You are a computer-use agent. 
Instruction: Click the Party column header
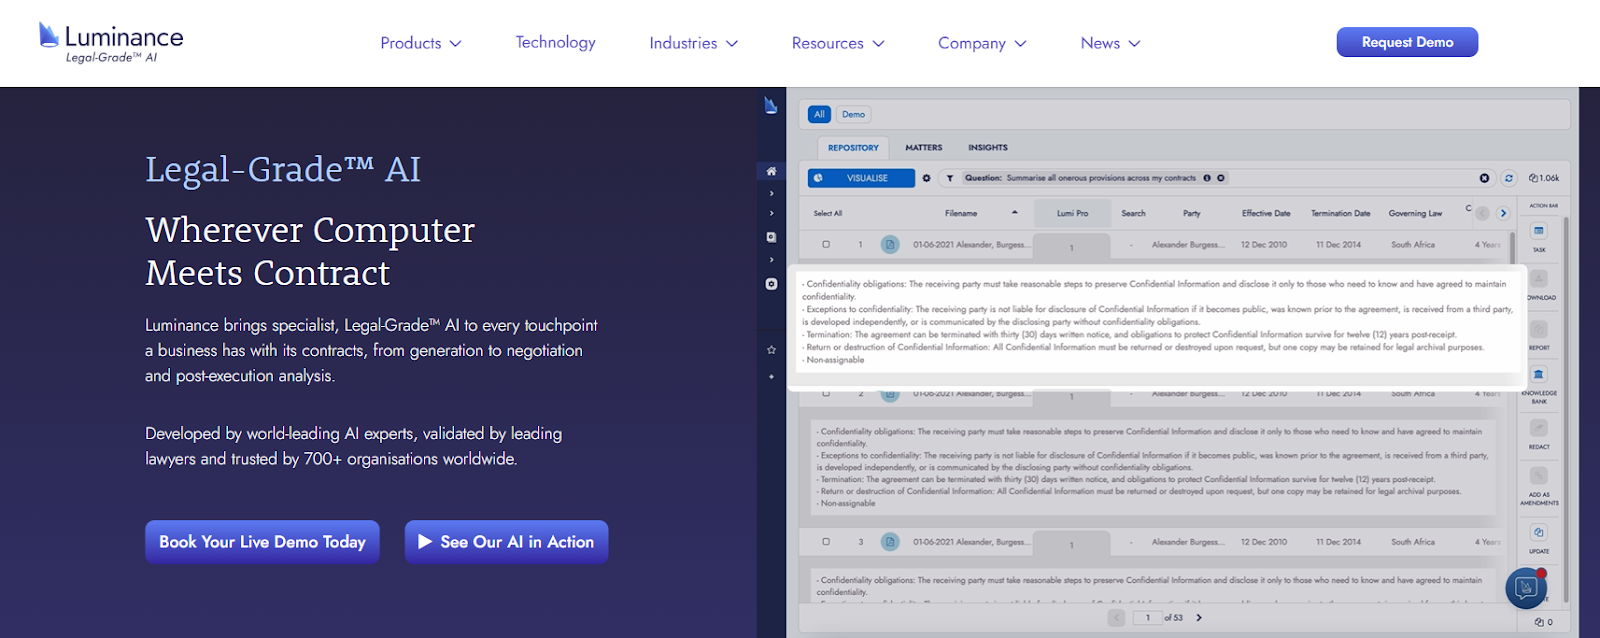[x=1191, y=213]
